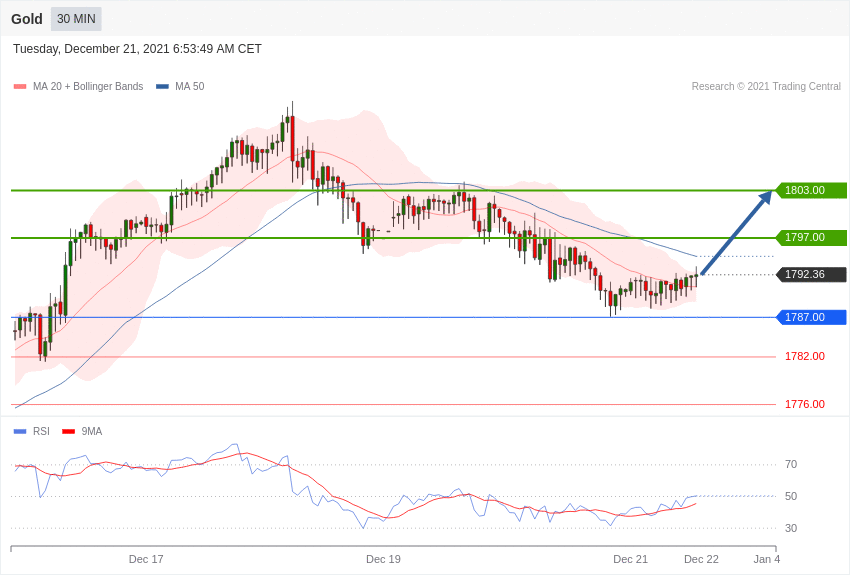This screenshot has height=576, width=850.
Task: Click the MA 20 + Bollinger Bands legend swatch
Action: point(20,87)
